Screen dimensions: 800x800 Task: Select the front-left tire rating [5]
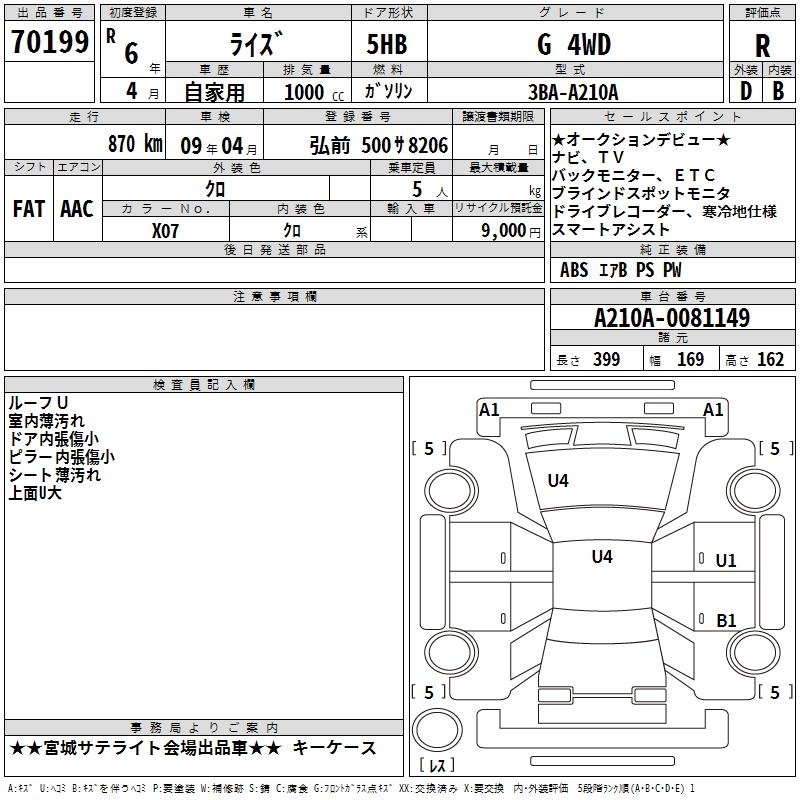(429, 449)
